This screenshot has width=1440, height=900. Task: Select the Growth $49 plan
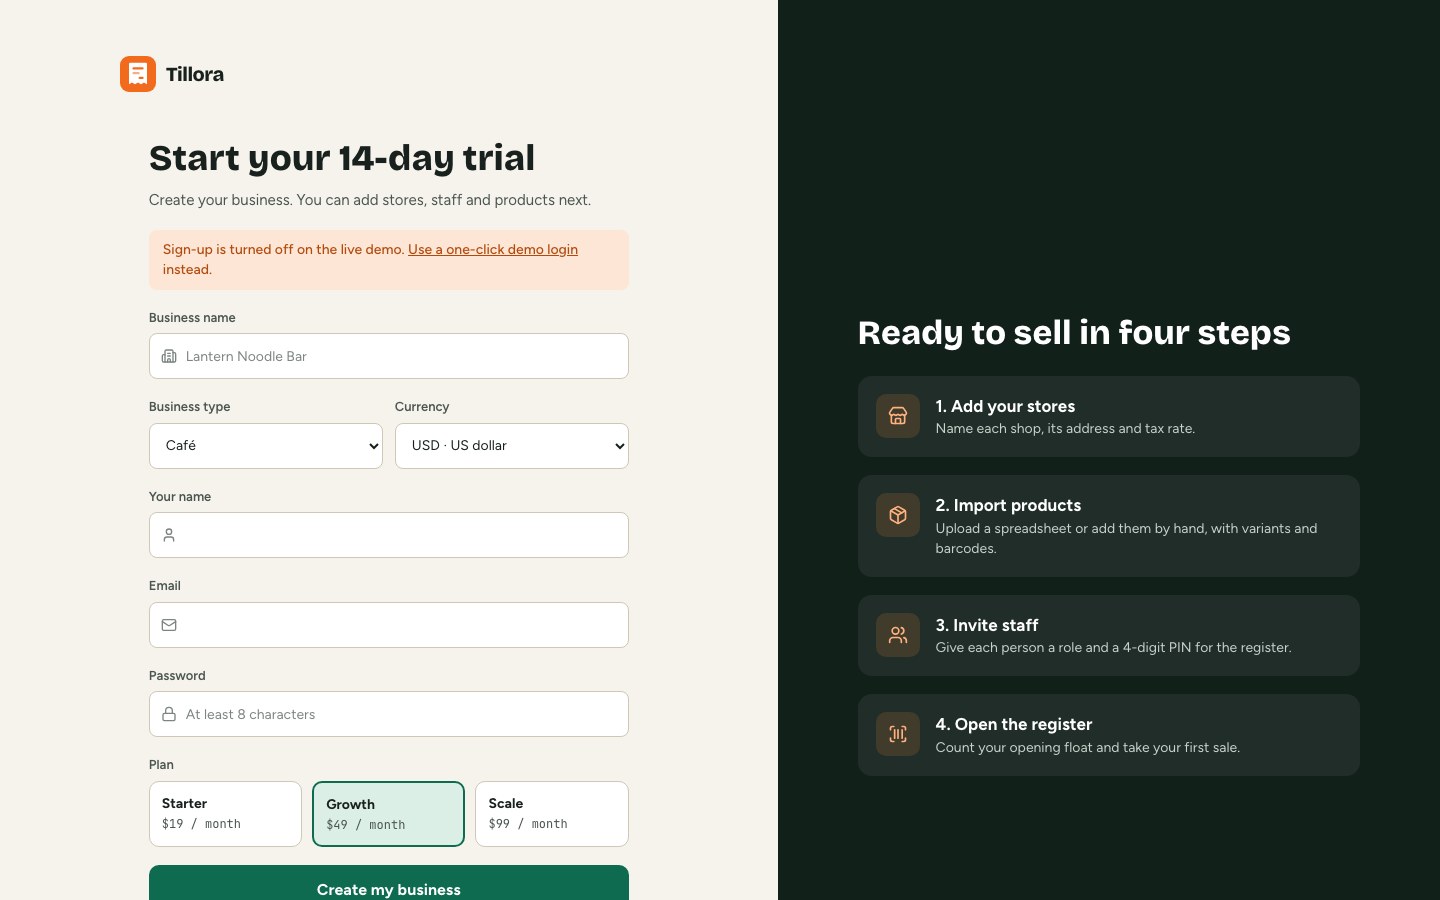388,814
